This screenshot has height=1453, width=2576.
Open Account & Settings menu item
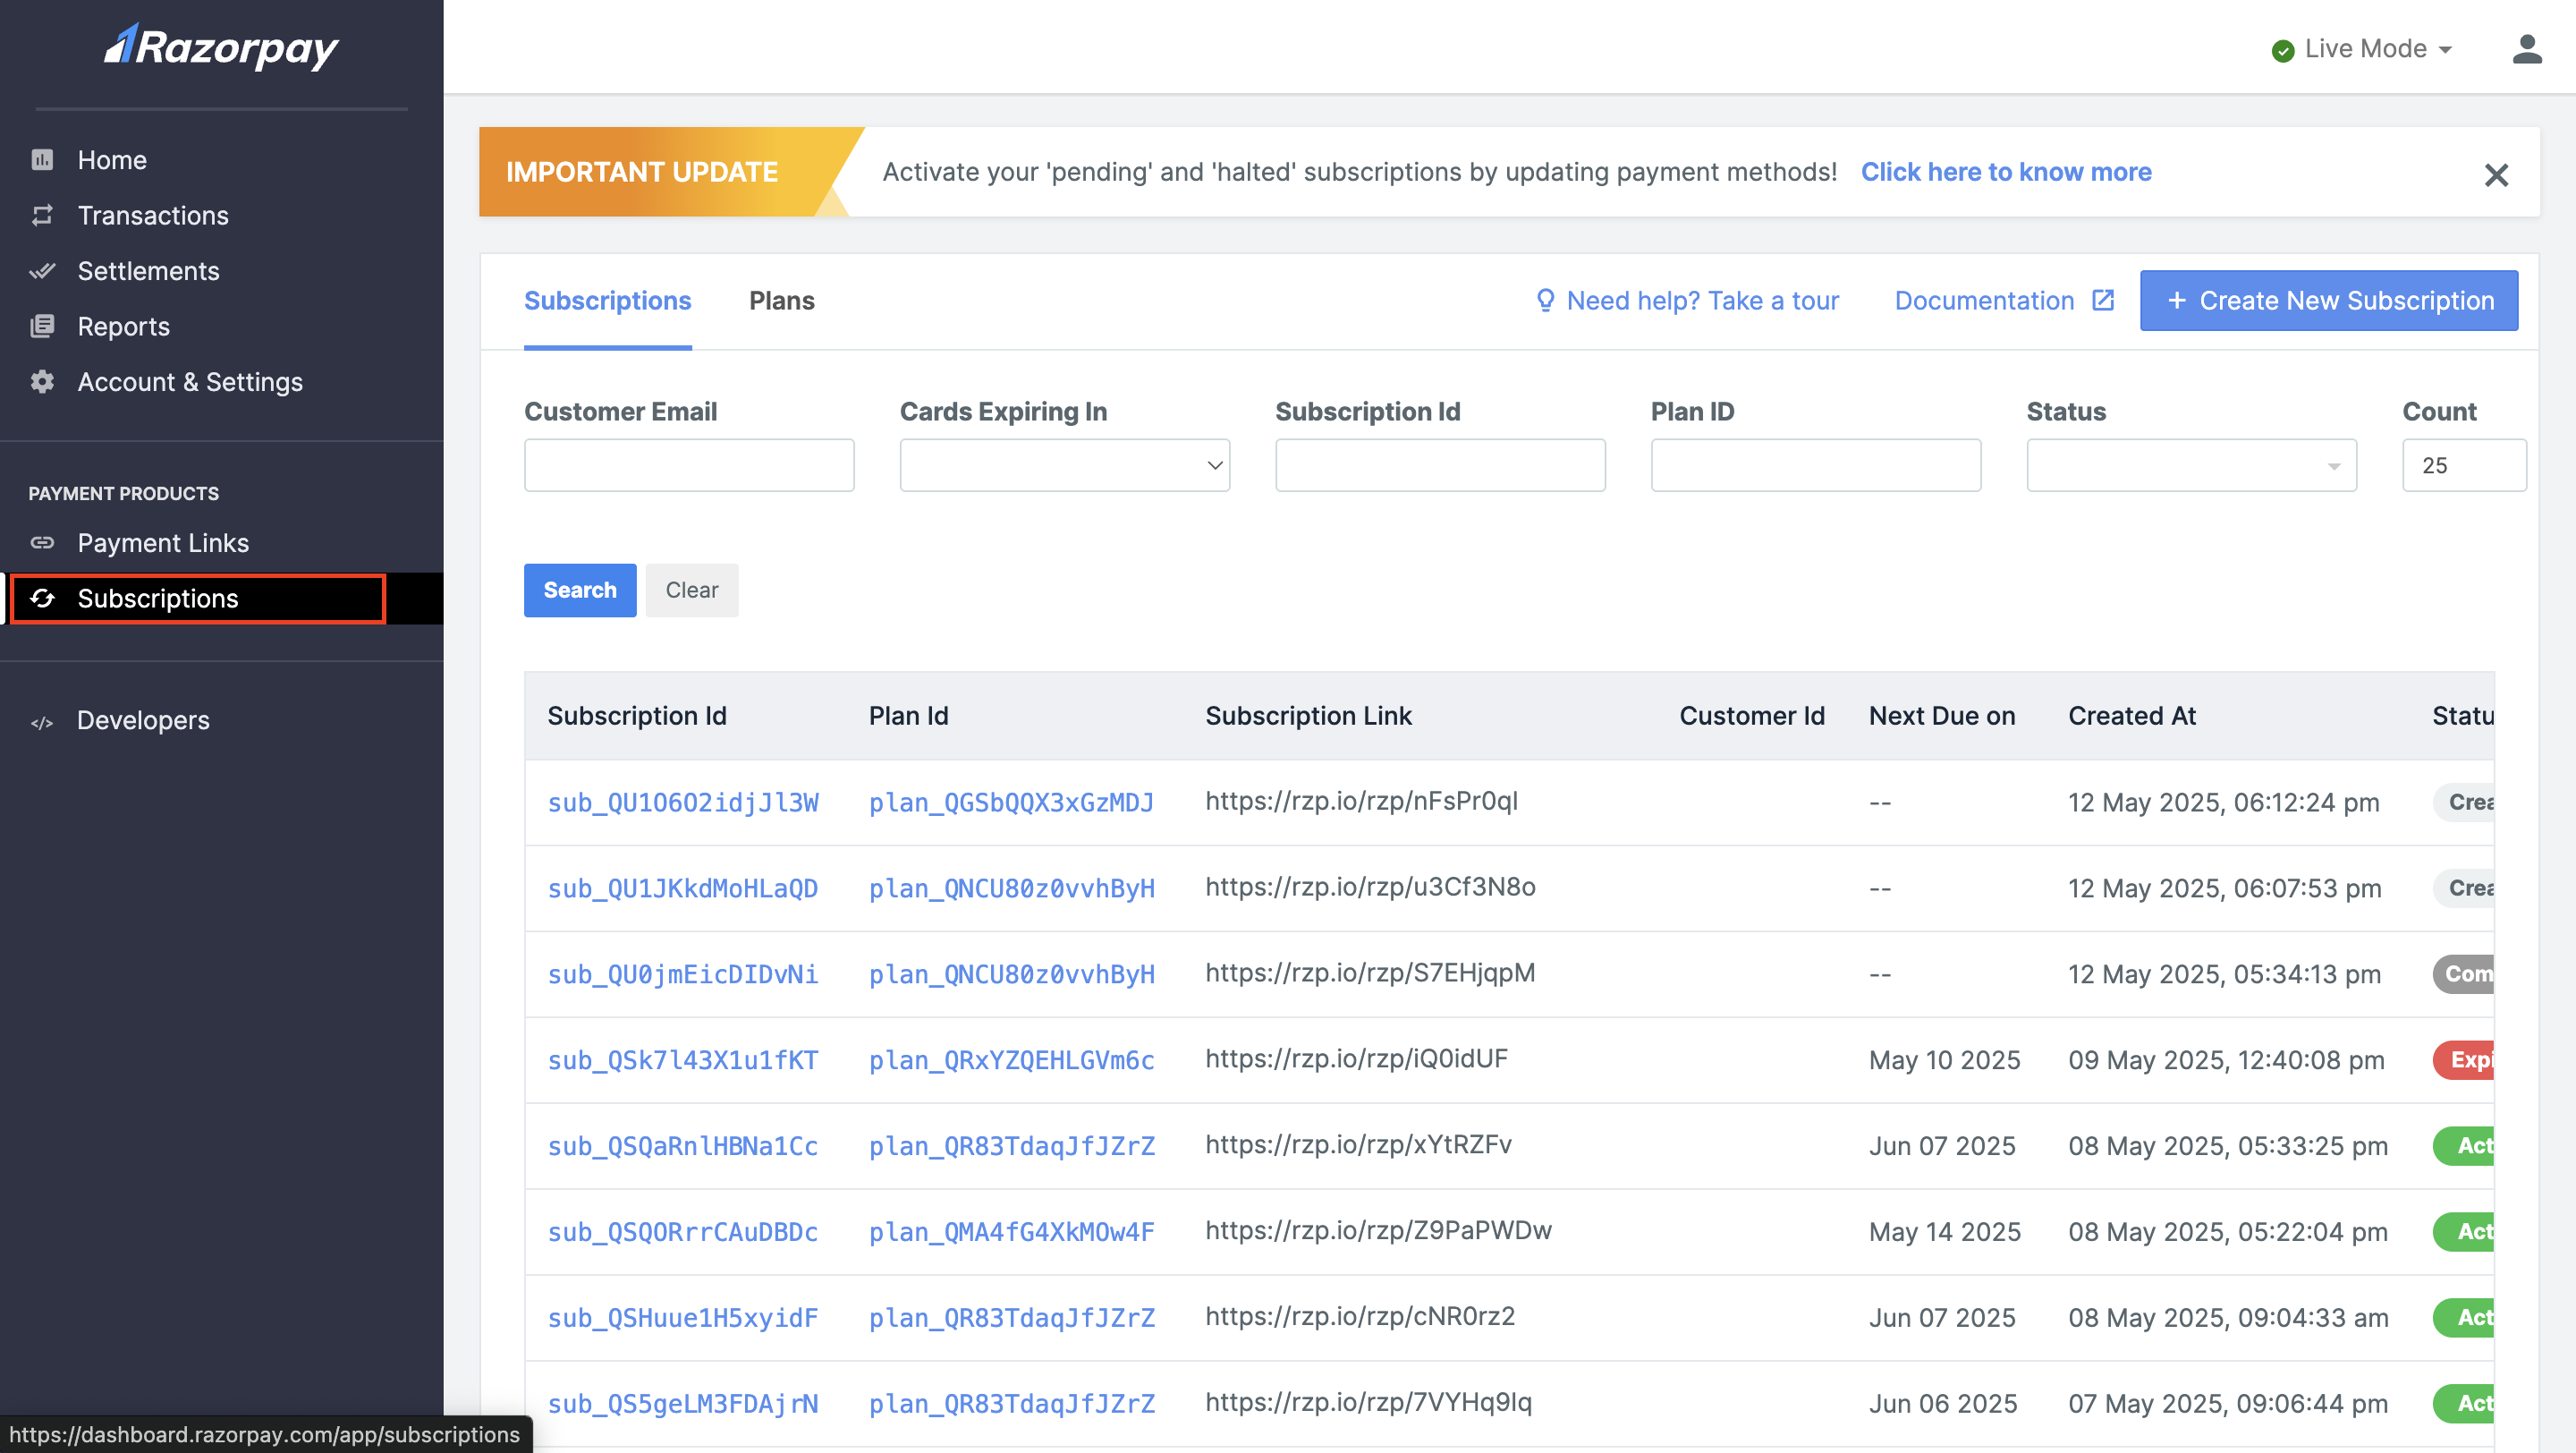[x=190, y=382]
